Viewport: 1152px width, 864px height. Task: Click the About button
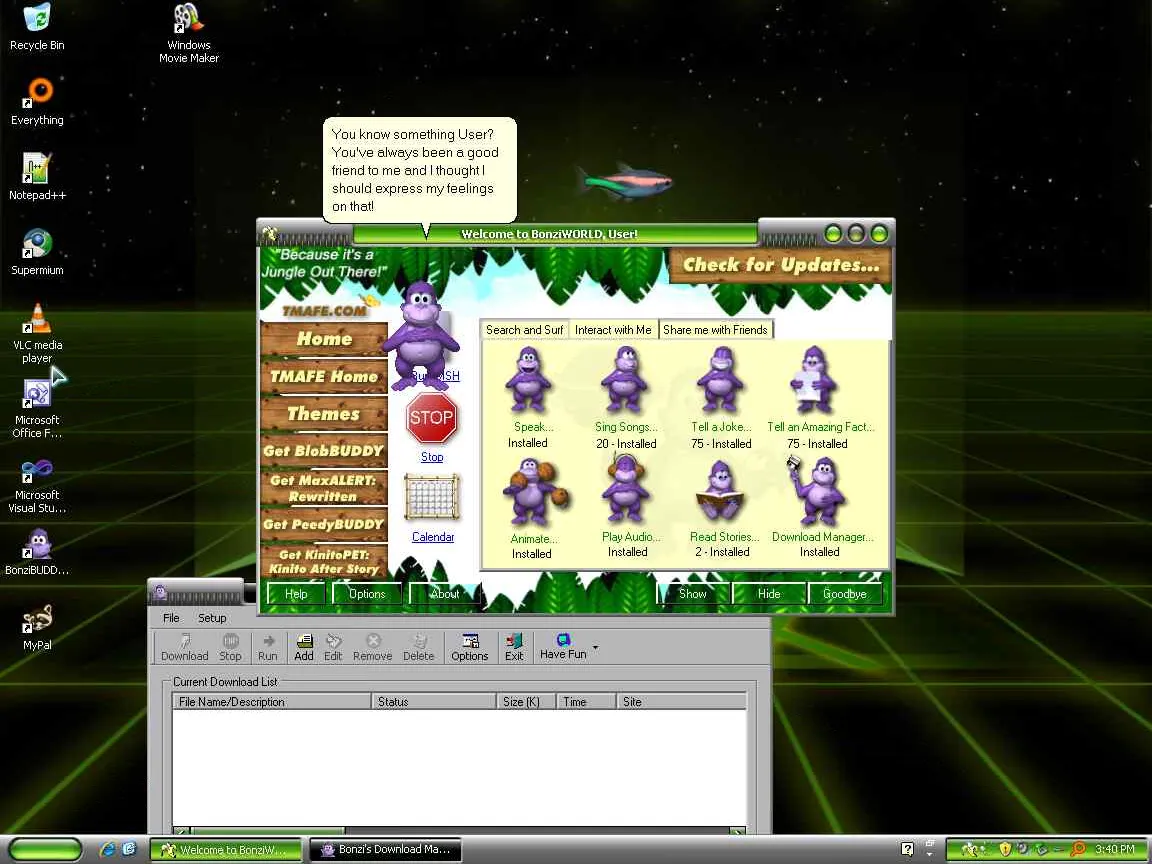(444, 594)
